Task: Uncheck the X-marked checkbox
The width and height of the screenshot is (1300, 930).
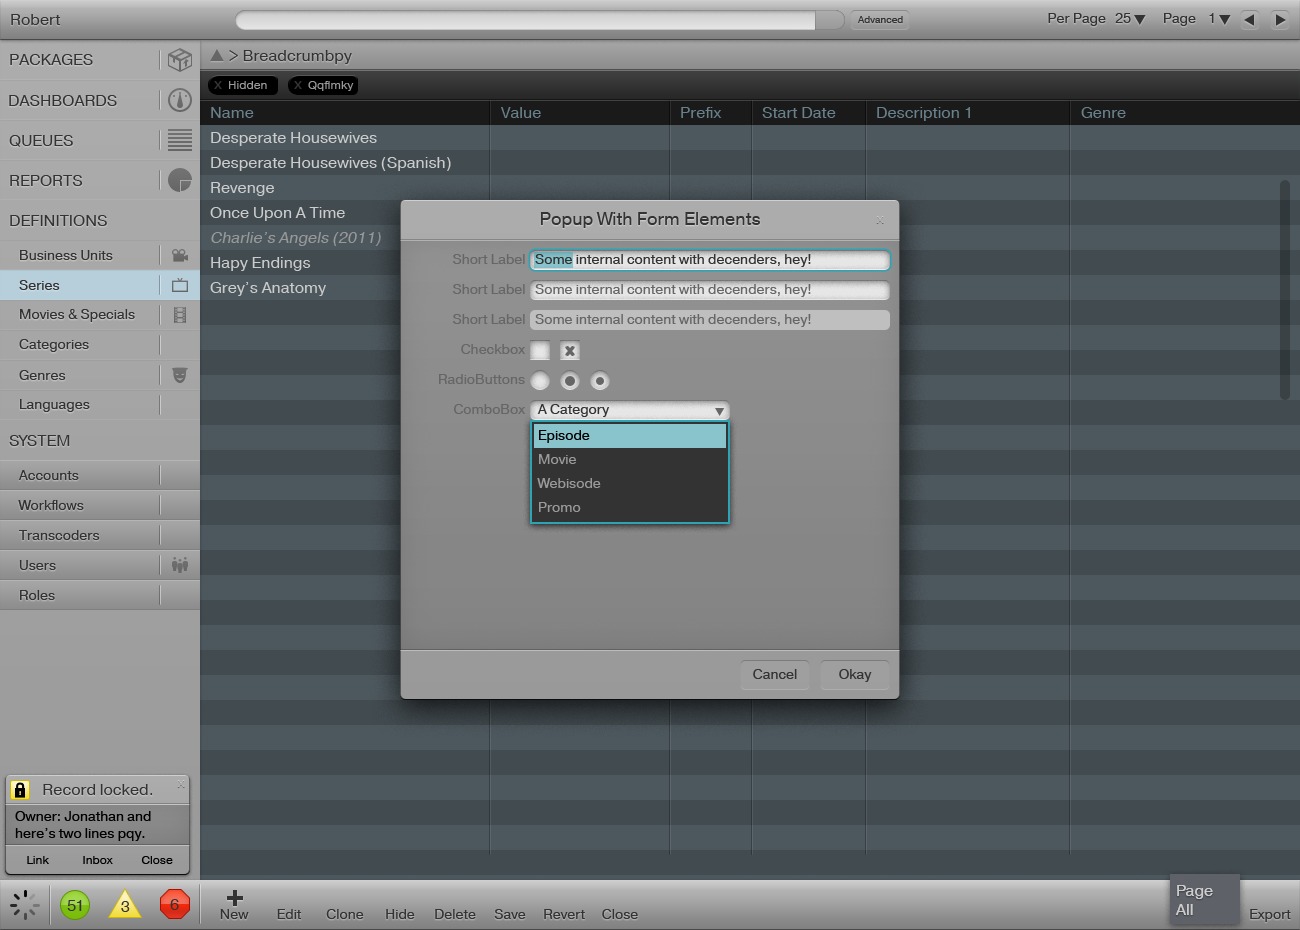Action: [x=570, y=351]
